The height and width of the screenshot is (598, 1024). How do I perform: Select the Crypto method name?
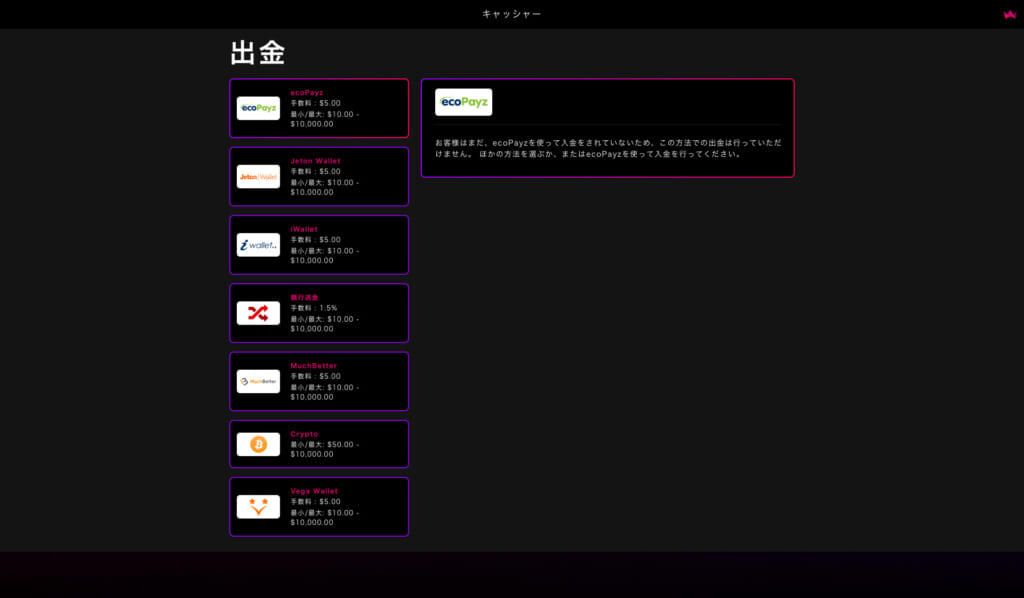click(304, 434)
